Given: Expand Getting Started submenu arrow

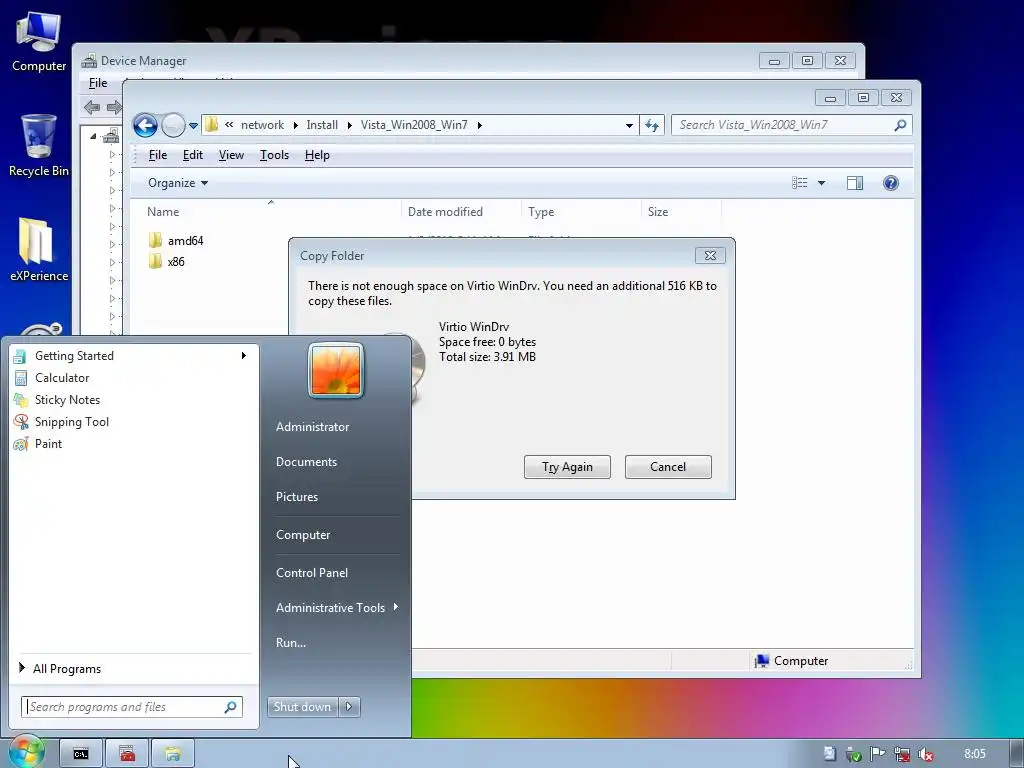Looking at the screenshot, I should [x=244, y=356].
